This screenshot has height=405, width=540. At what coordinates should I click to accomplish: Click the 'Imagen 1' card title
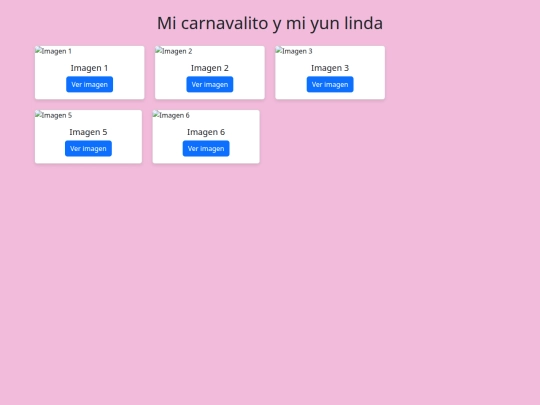[x=90, y=68]
